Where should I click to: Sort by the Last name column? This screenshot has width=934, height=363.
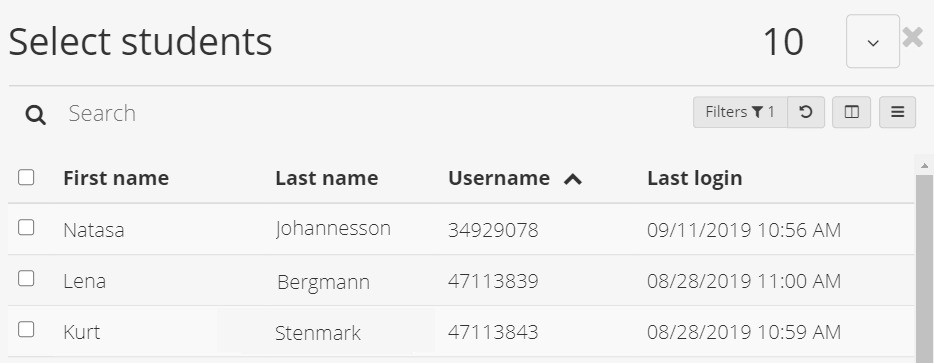click(x=326, y=178)
